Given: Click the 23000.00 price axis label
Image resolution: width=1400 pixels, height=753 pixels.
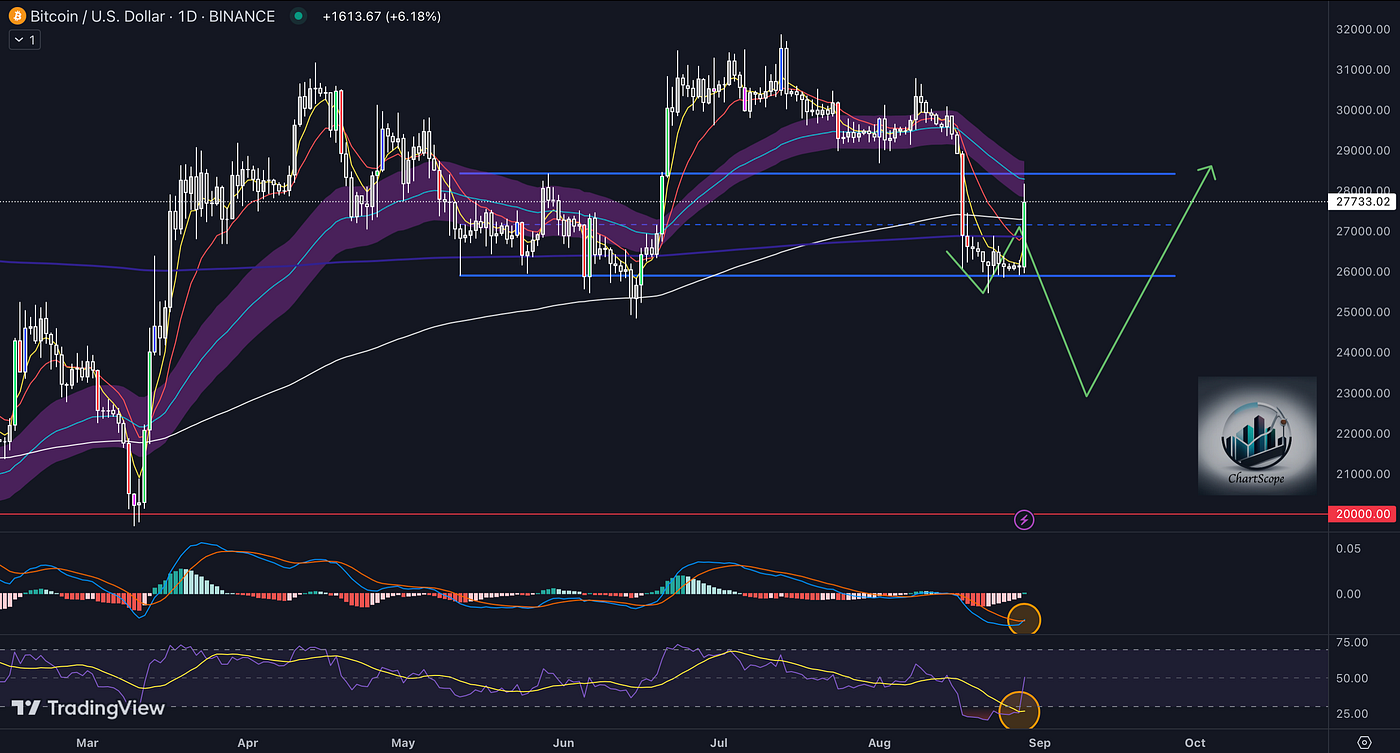Looking at the screenshot, I should 1363,393.
